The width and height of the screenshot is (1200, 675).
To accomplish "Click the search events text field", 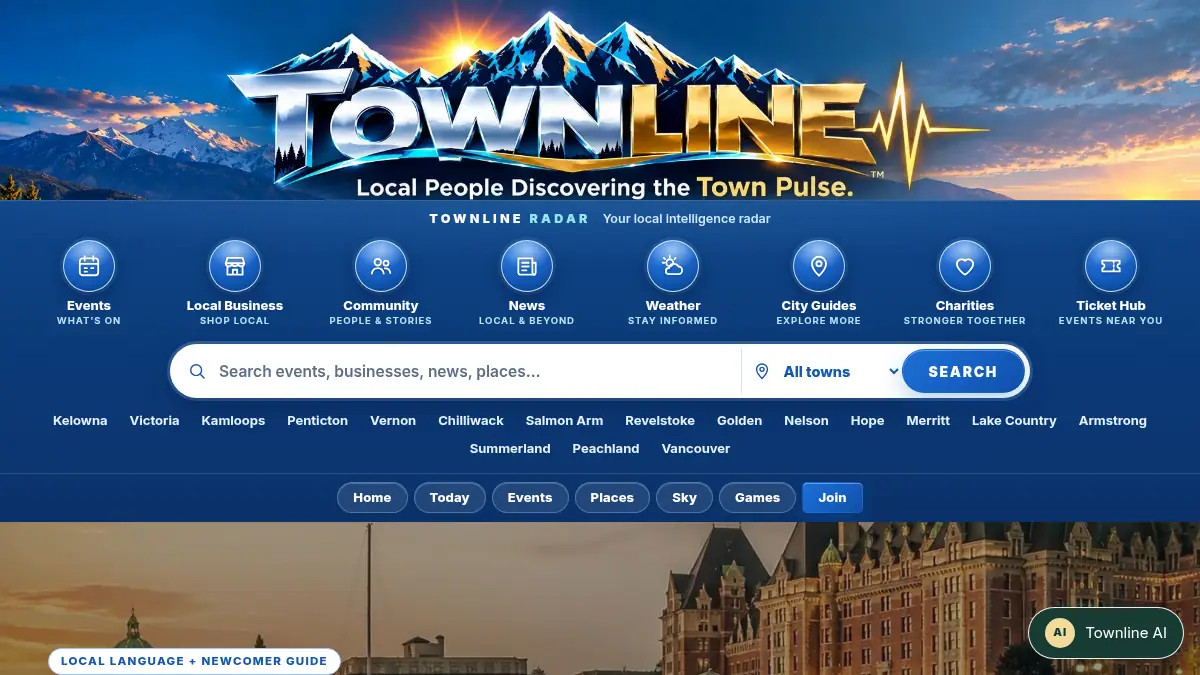I will click(475, 371).
